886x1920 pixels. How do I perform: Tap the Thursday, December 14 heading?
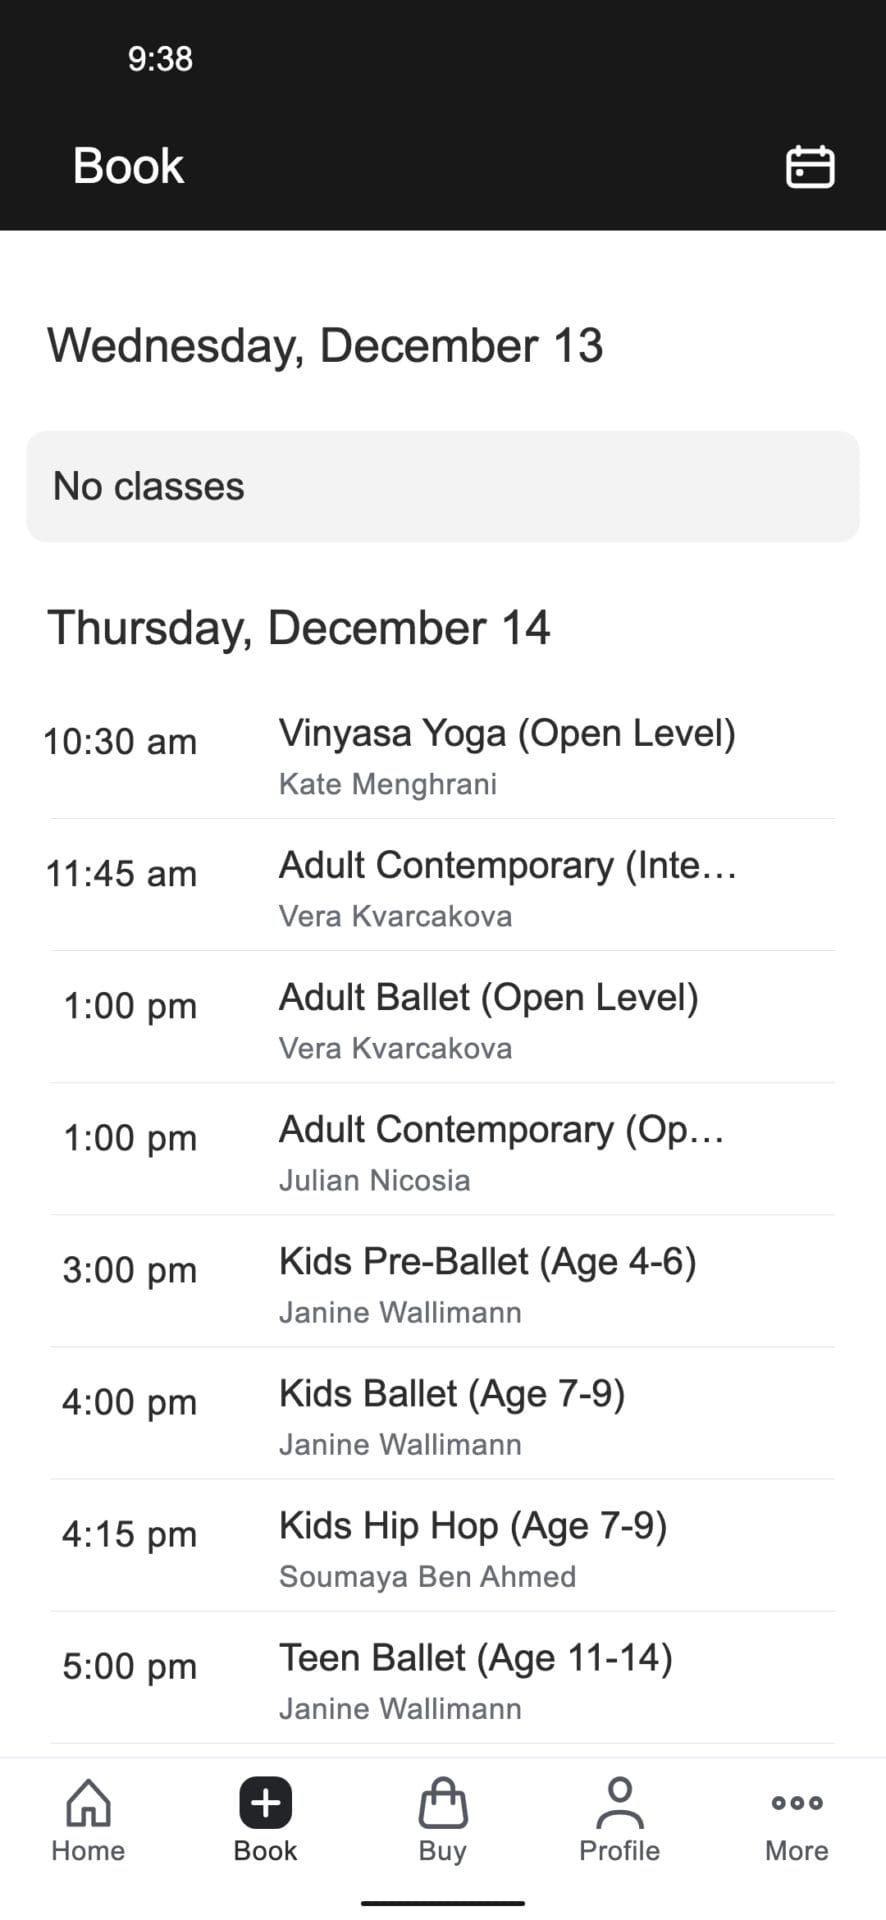(x=298, y=628)
